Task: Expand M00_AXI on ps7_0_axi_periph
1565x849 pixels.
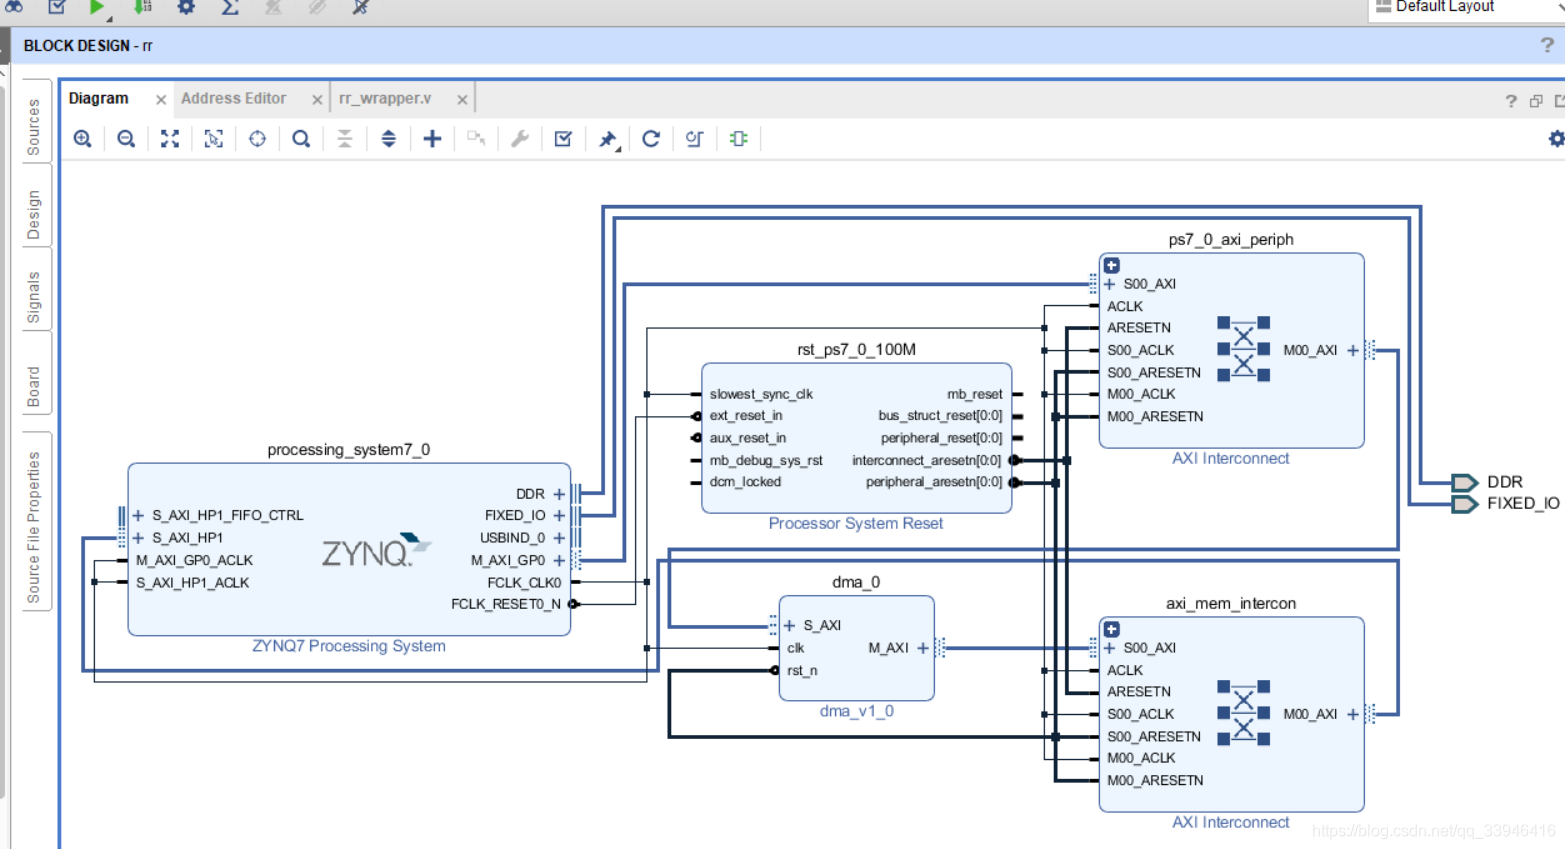Action: click(1353, 350)
